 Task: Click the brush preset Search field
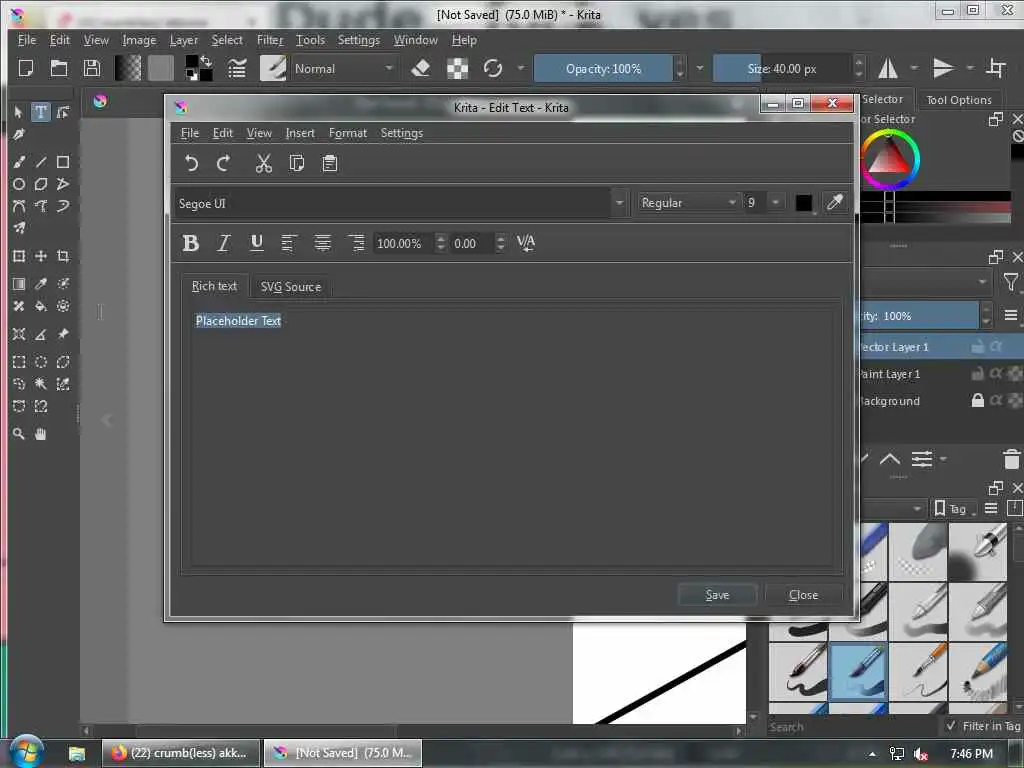pos(852,726)
